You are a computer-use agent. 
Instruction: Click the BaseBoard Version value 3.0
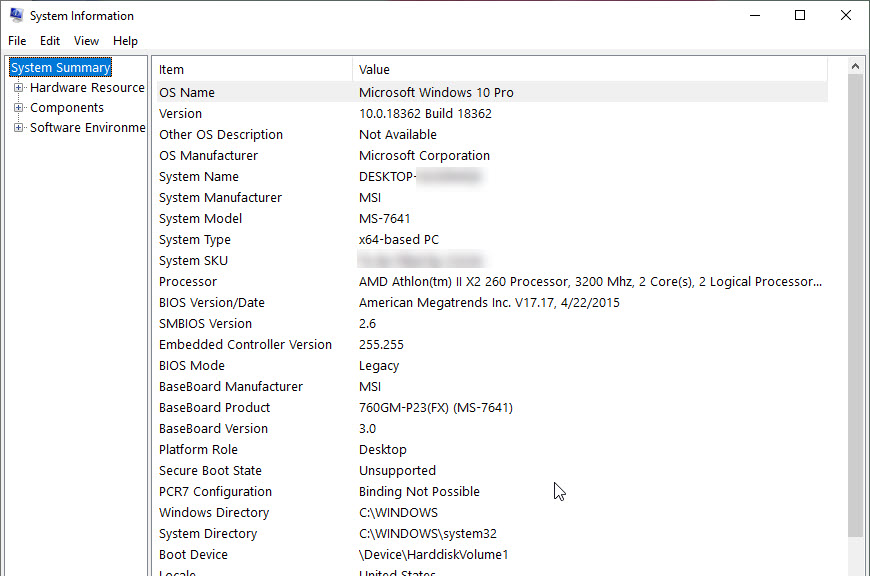(x=367, y=429)
